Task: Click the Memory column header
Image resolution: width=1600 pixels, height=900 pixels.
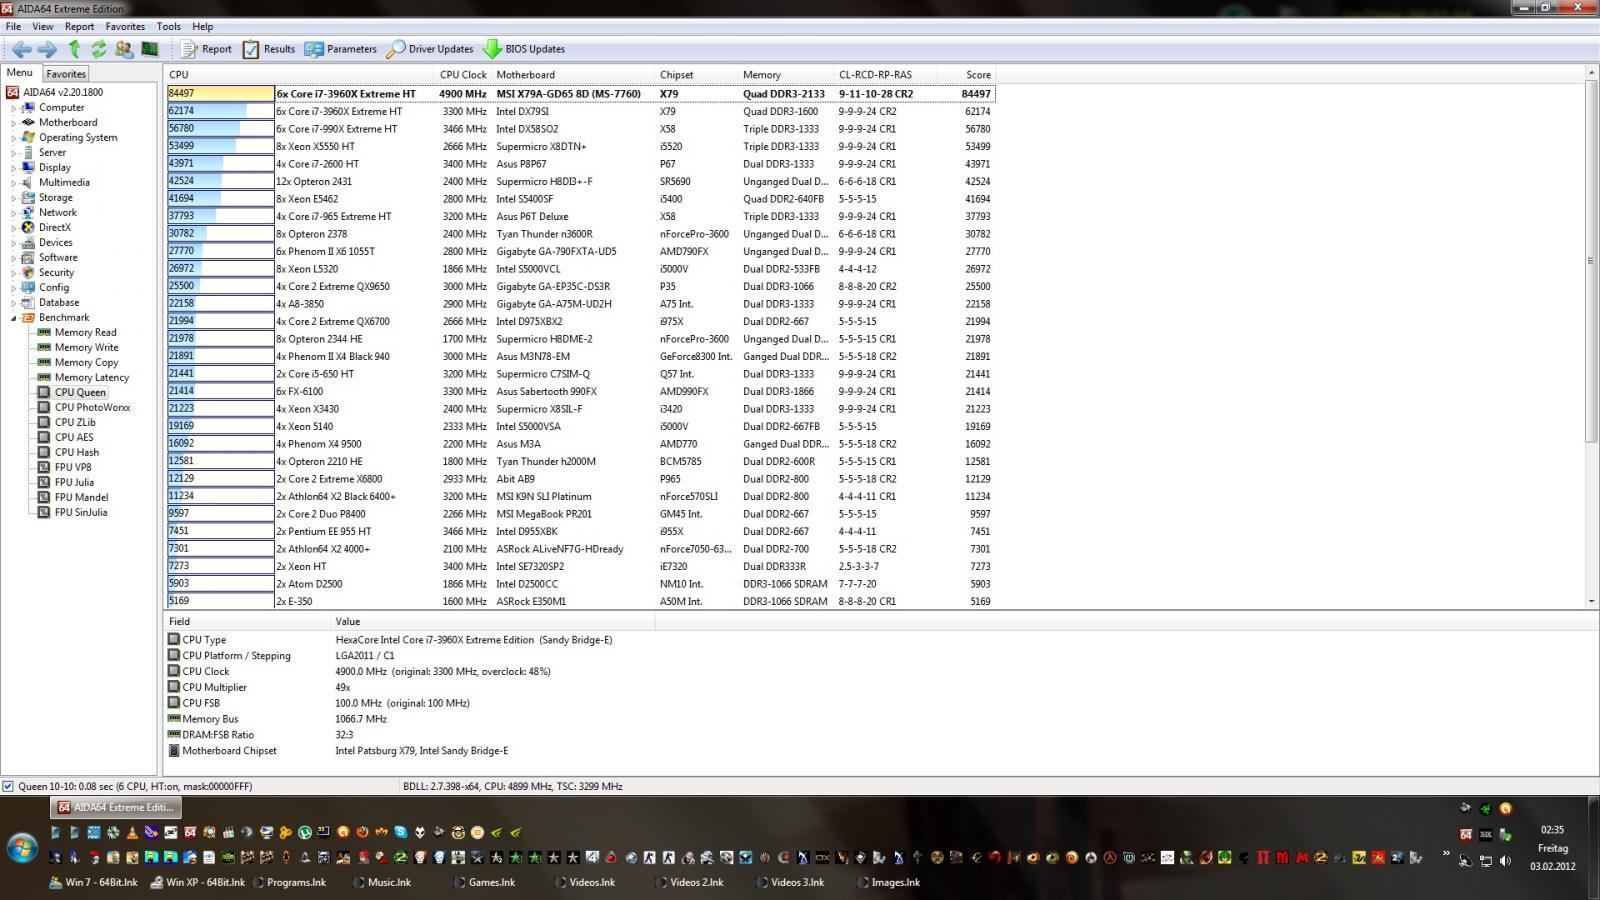Action: point(786,75)
